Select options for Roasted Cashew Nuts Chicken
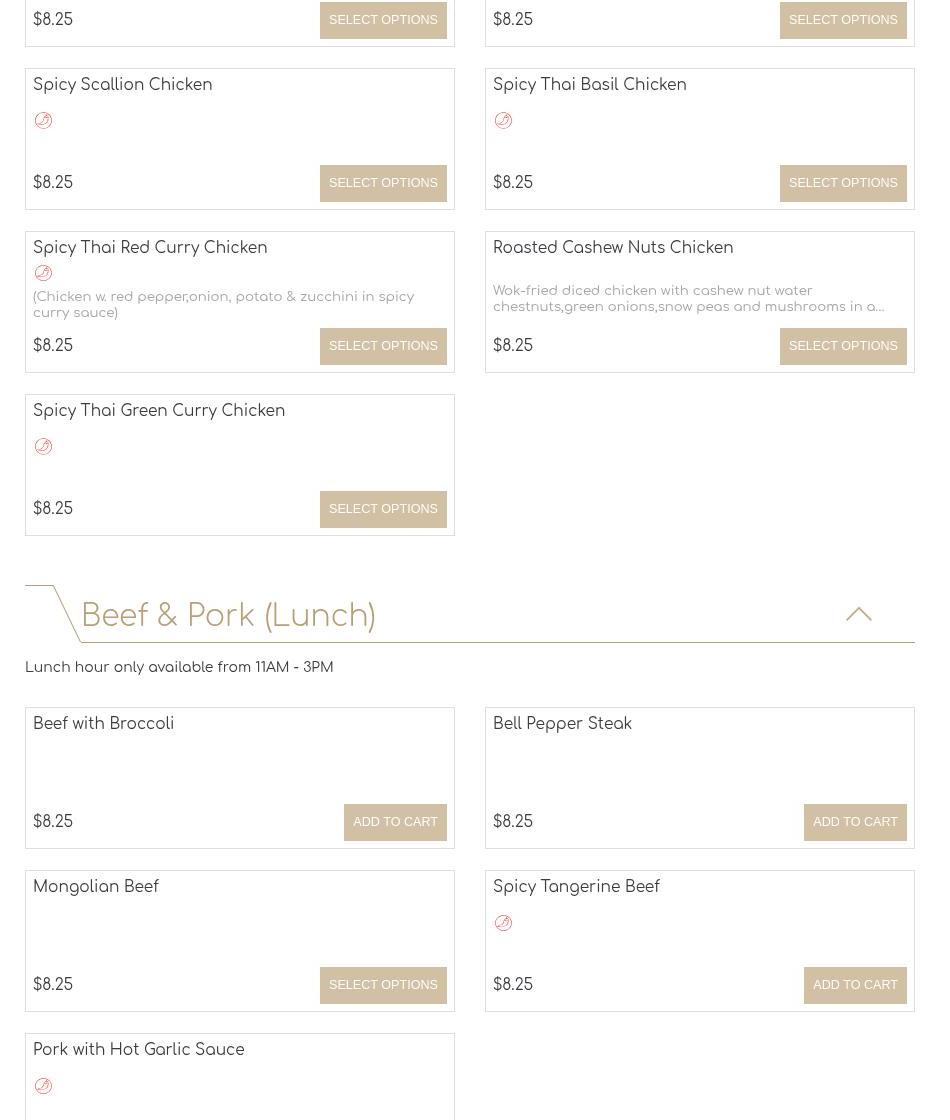The width and height of the screenshot is (950, 1120). point(843,346)
